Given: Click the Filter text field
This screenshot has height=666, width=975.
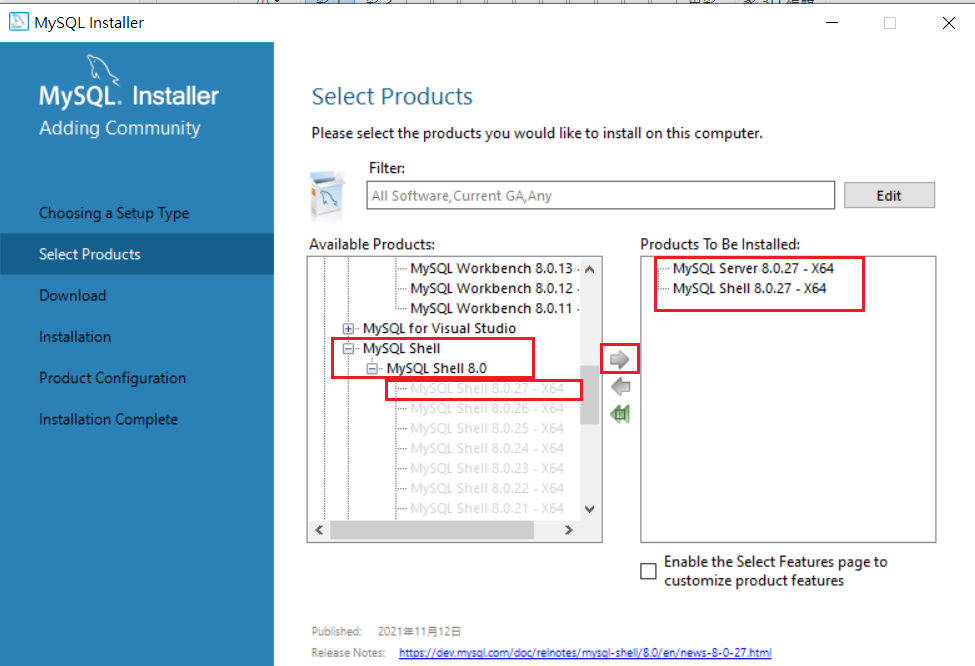Looking at the screenshot, I should tap(600, 195).
